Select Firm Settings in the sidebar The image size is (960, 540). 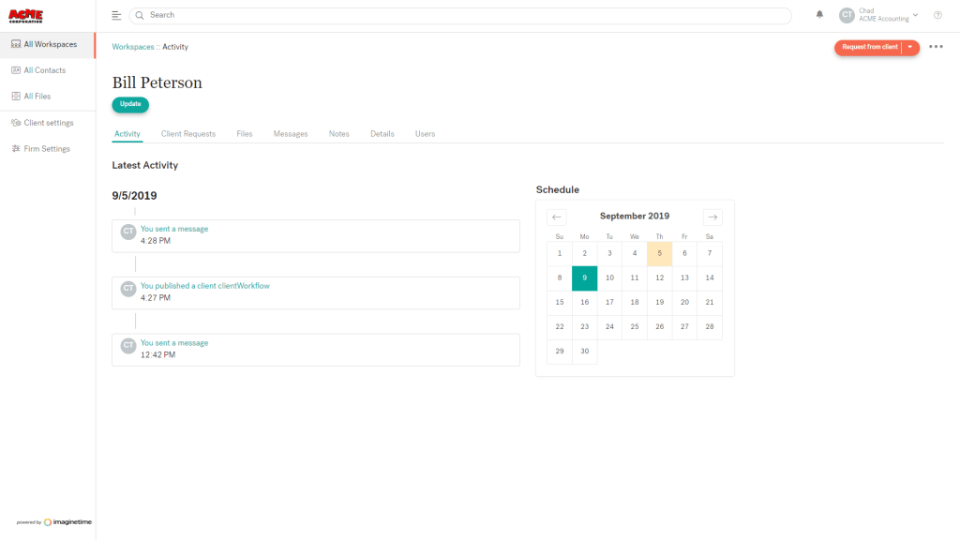tap(48, 149)
